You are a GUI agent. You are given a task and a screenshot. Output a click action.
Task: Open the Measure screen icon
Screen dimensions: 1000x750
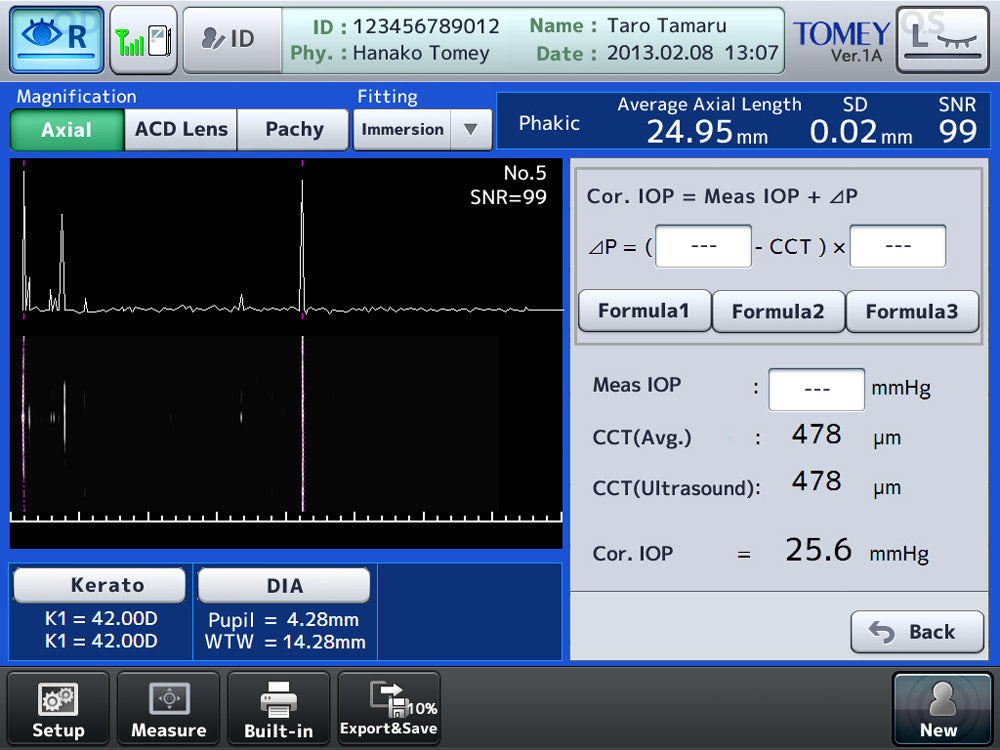coord(168,708)
